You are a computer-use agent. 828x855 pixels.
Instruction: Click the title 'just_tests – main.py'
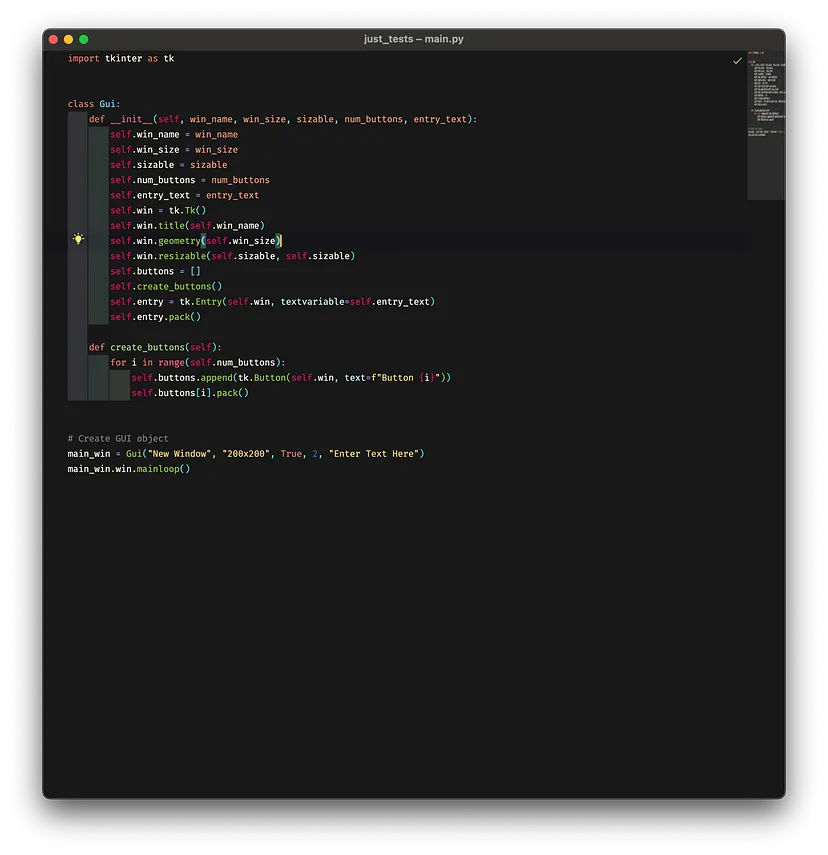tap(413, 39)
